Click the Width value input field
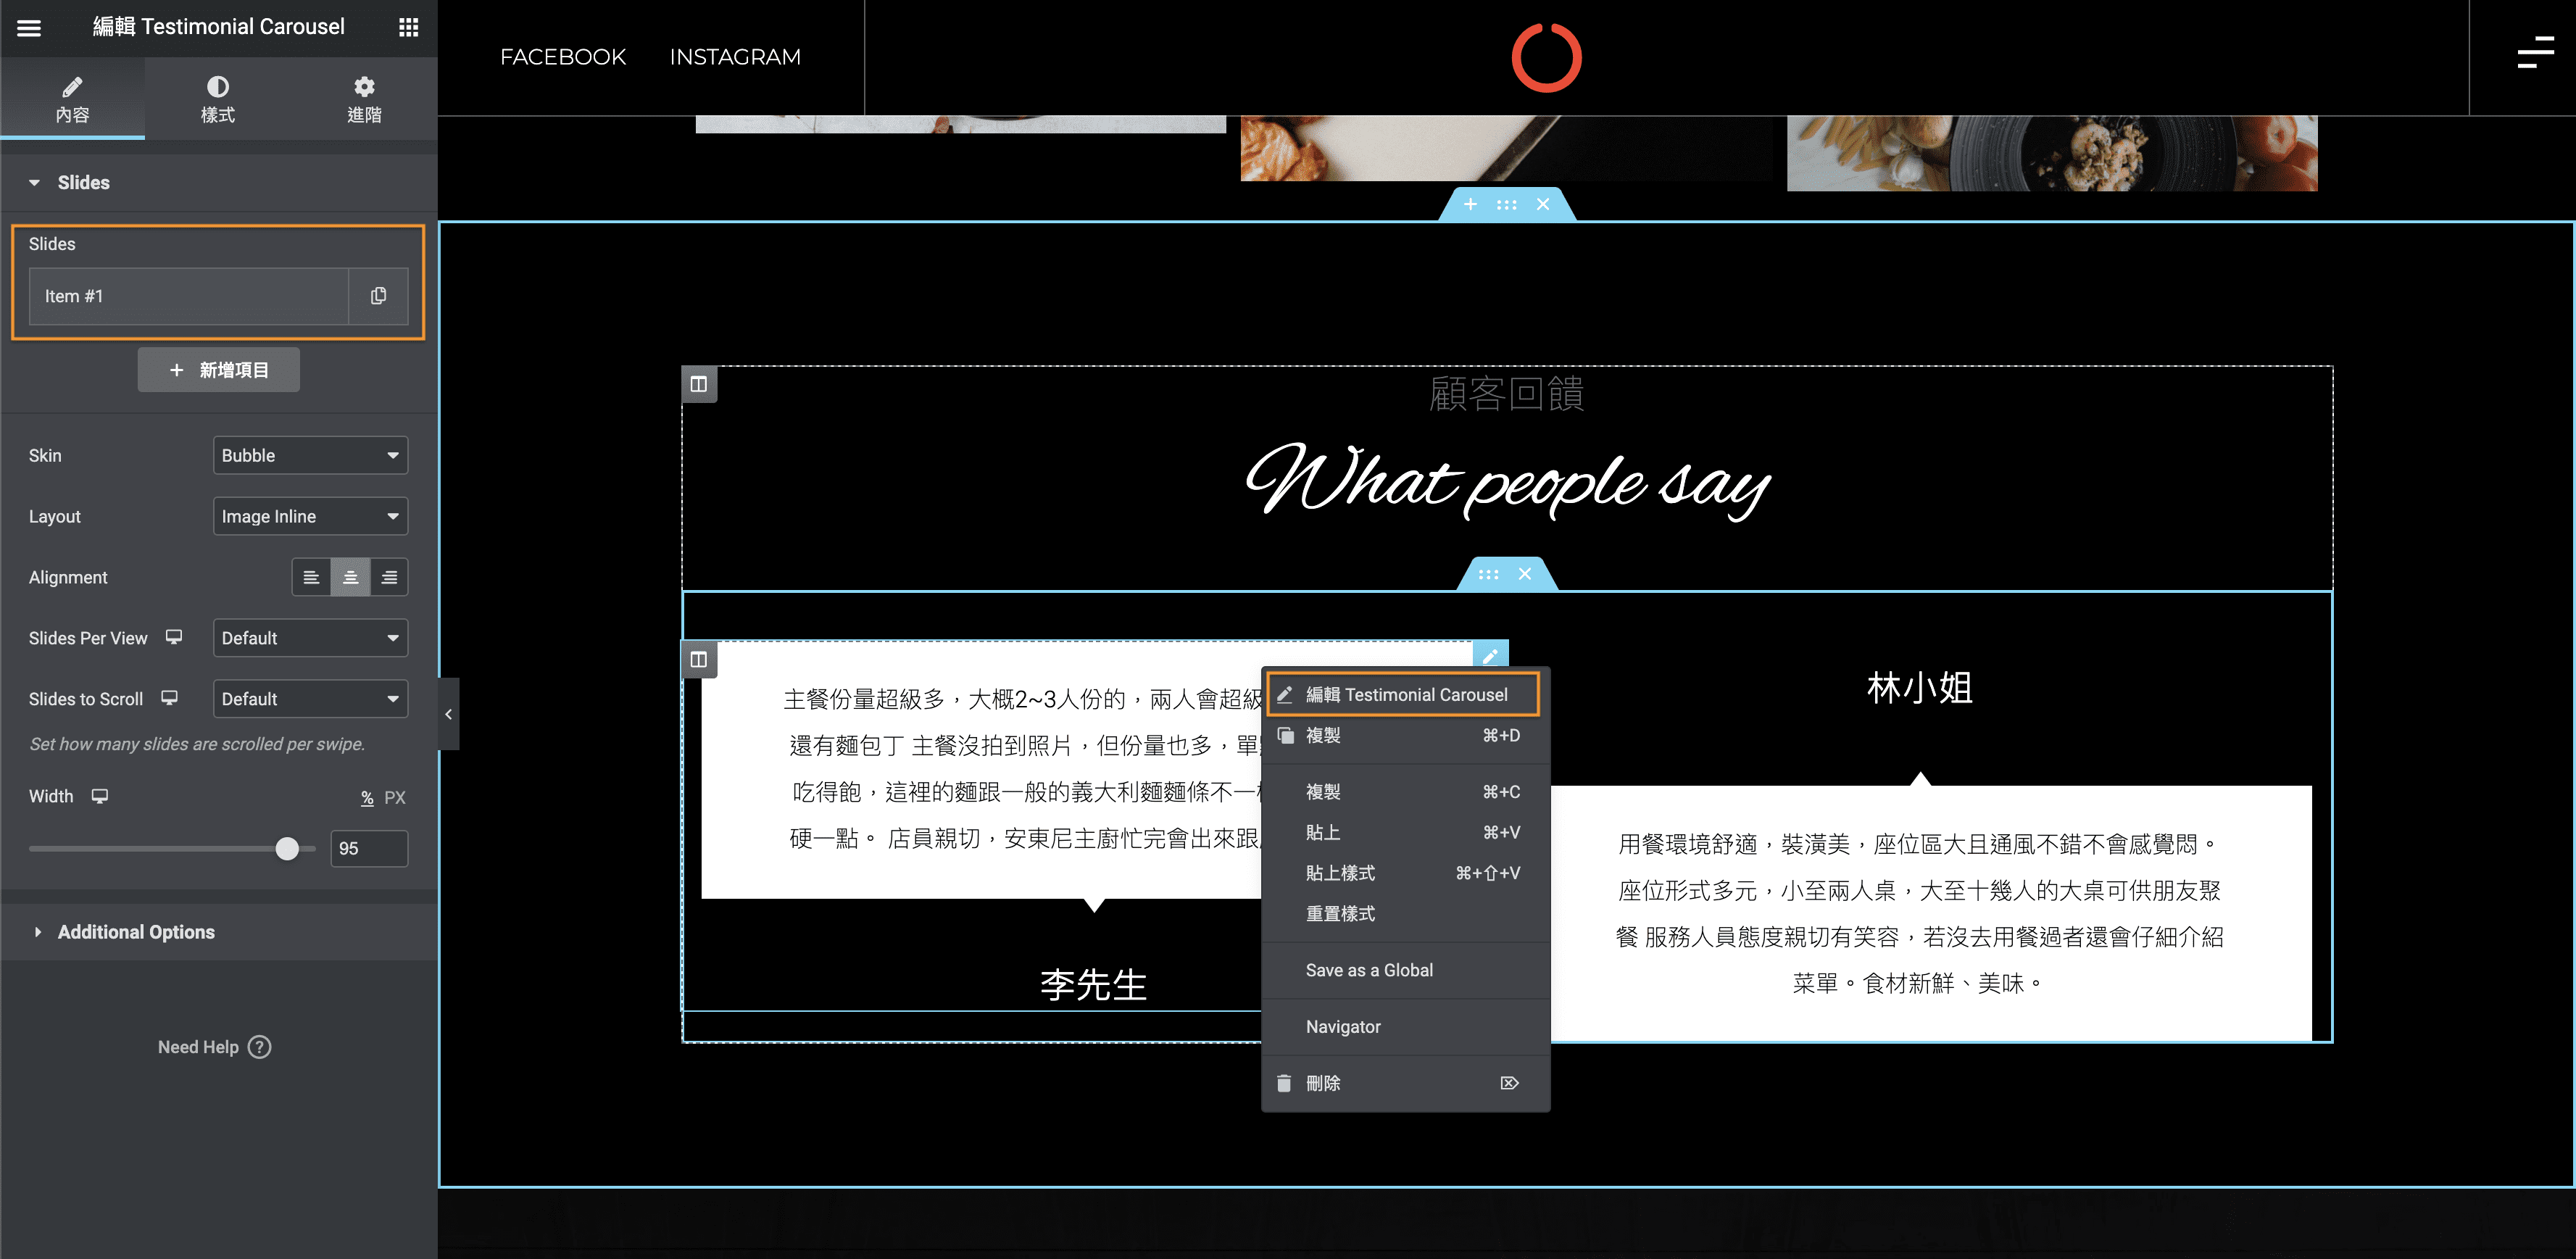 pos(368,849)
